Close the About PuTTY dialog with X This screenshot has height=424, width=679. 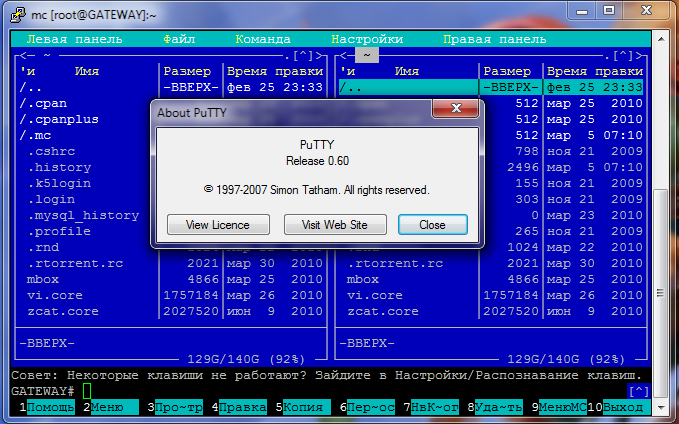[456, 108]
